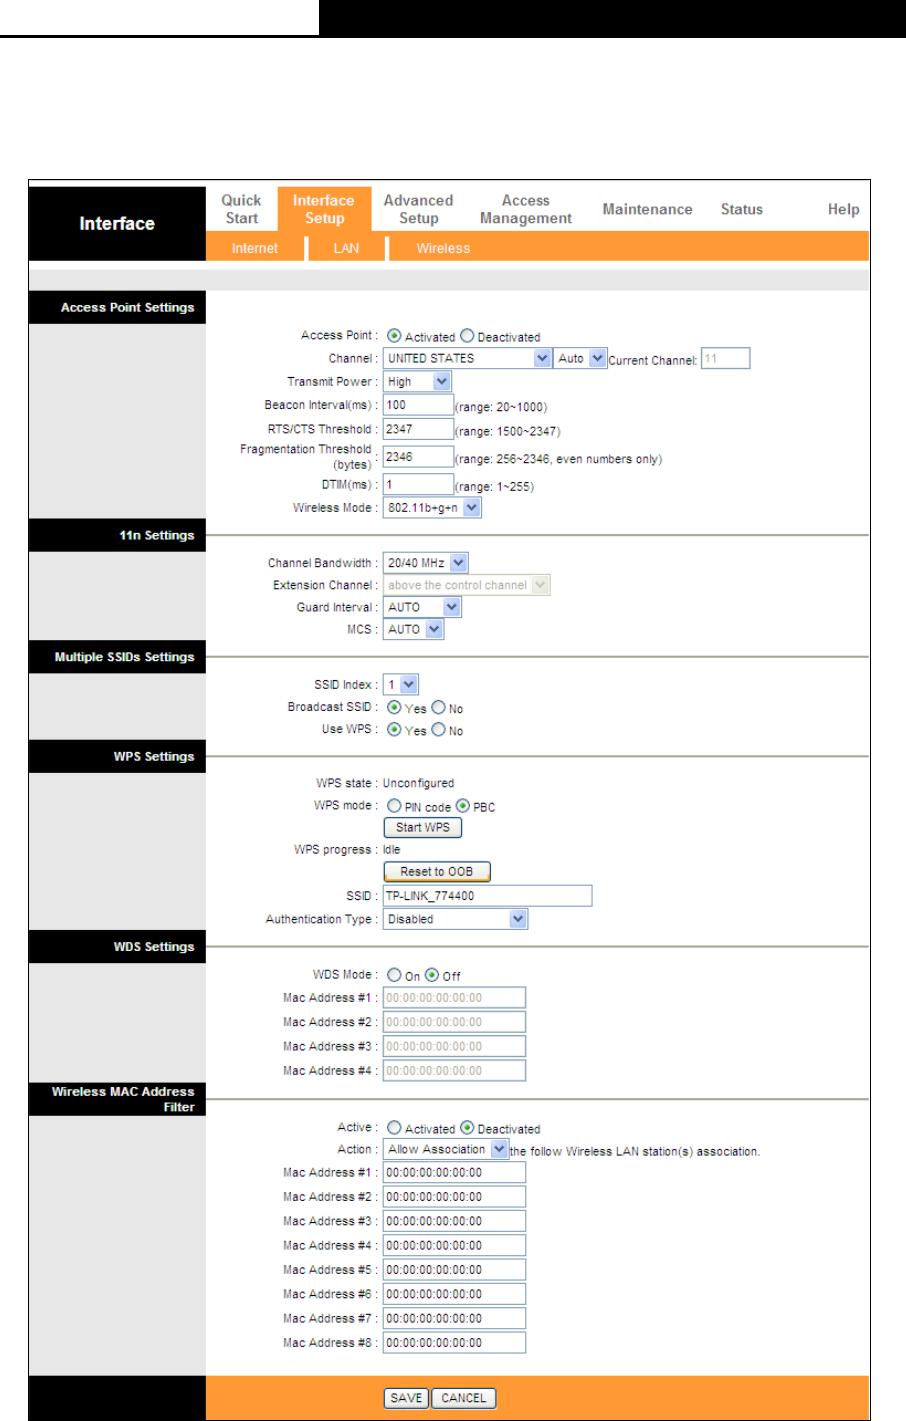Choose Broadcast SSID No option
Viewport: 906px width, 1421px height.
(438, 707)
